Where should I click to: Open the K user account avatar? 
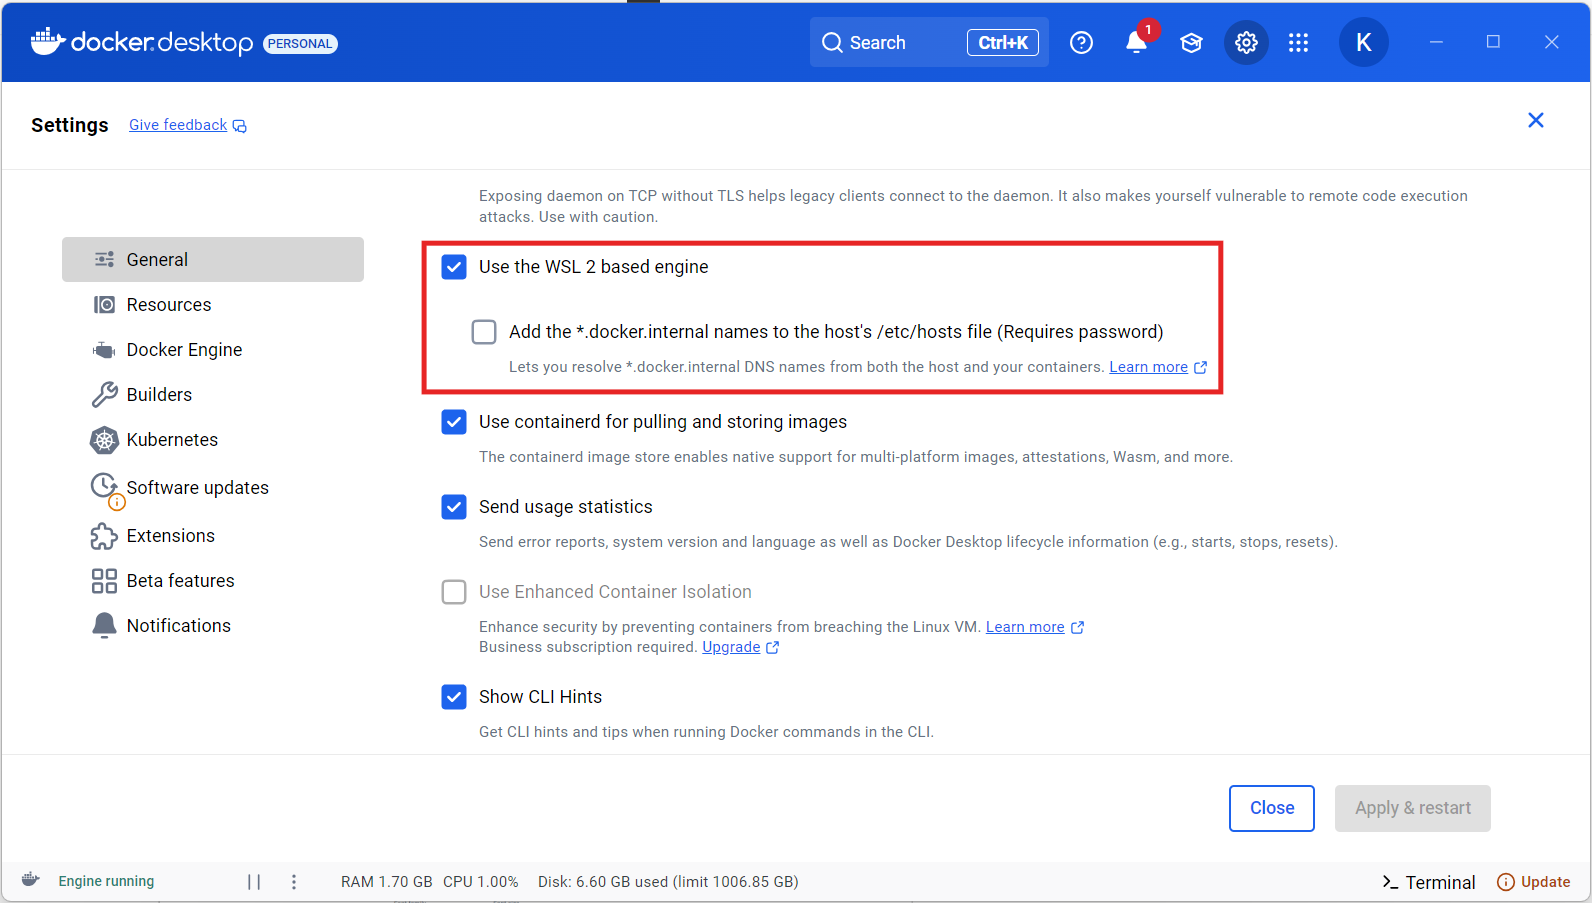coord(1364,42)
